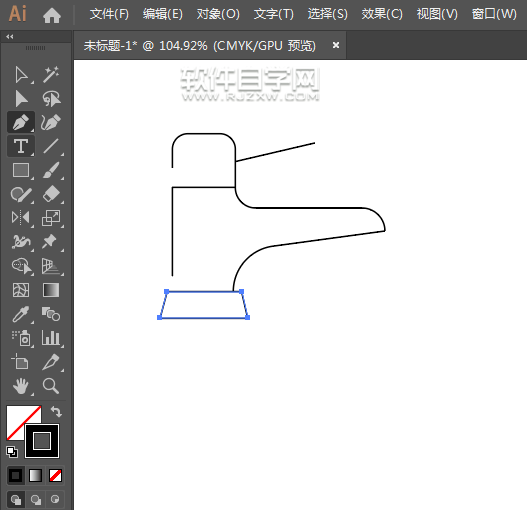Select the Direct Selection arrow tool

click(x=21, y=74)
